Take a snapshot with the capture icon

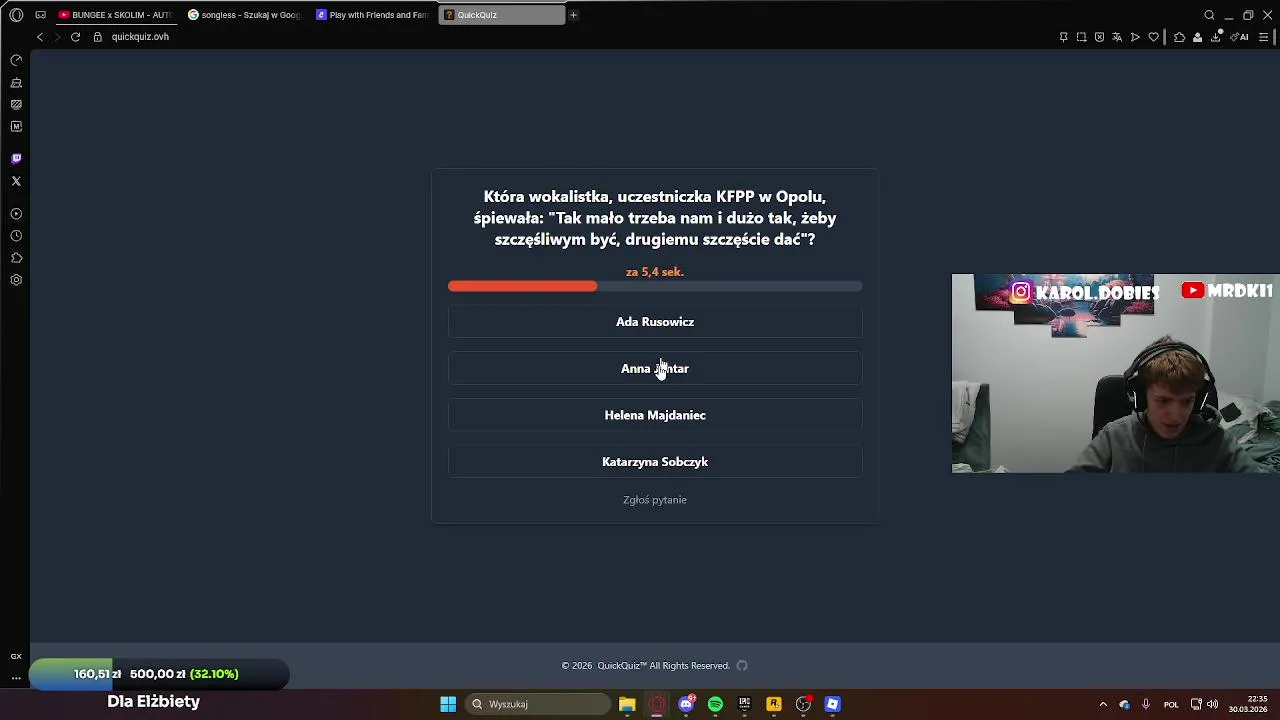(1081, 37)
